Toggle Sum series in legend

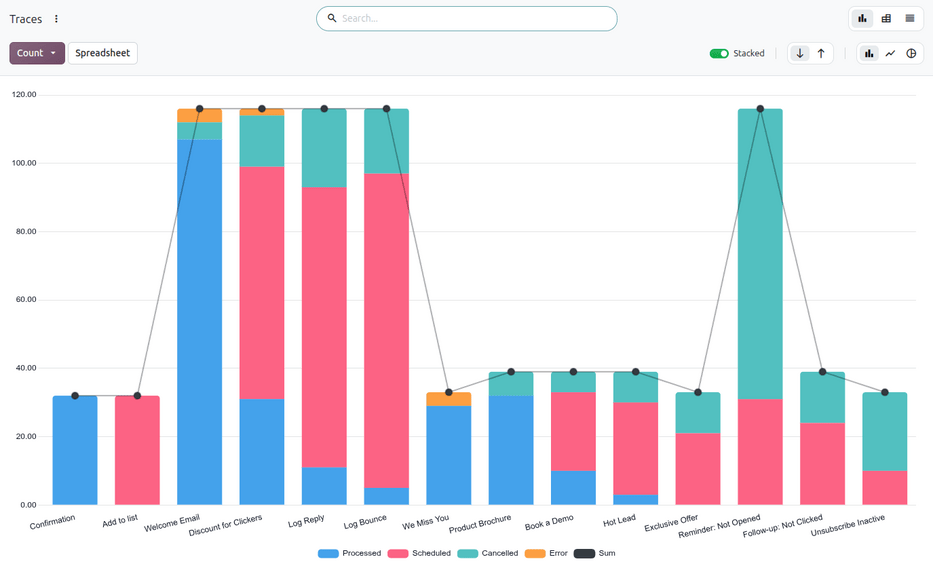pyautogui.click(x=594, y=554)
